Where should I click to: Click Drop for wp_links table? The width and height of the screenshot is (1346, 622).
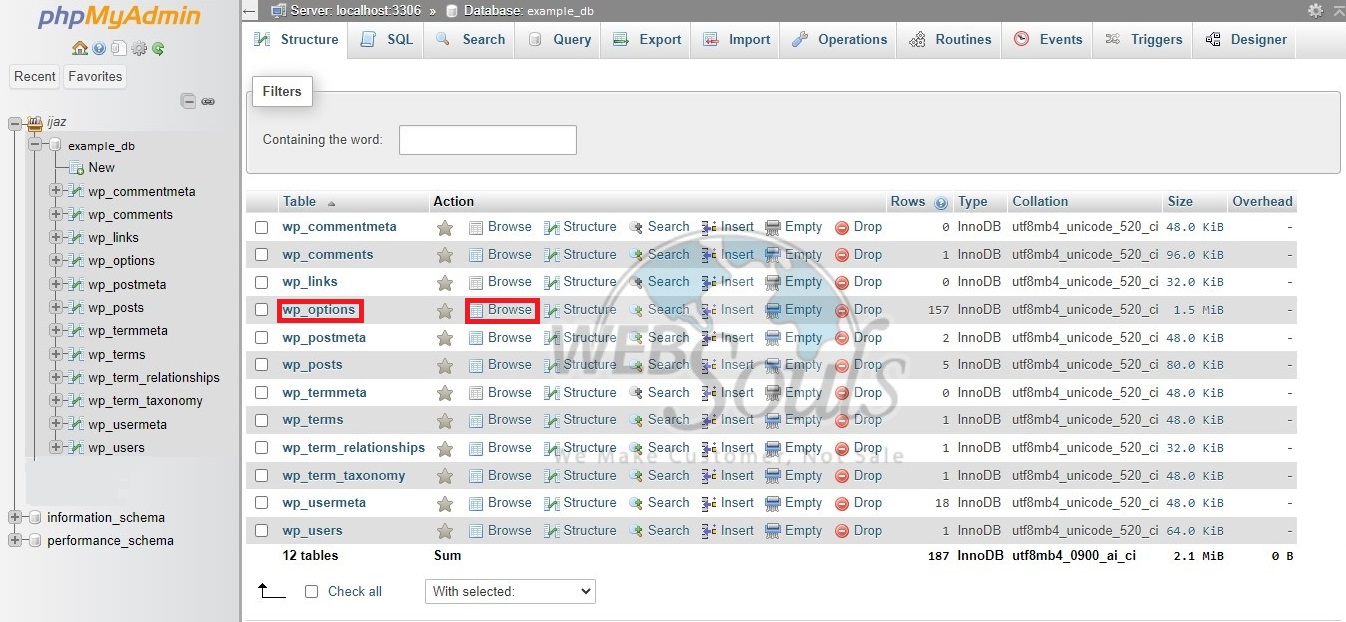[859, 282]
